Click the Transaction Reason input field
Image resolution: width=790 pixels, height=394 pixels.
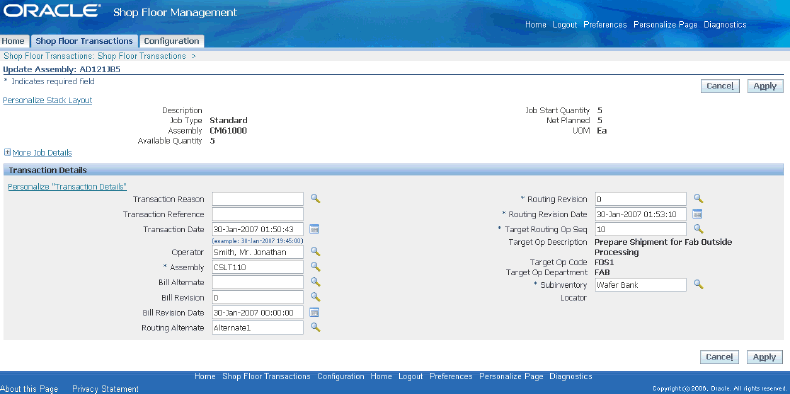[258, 199]
